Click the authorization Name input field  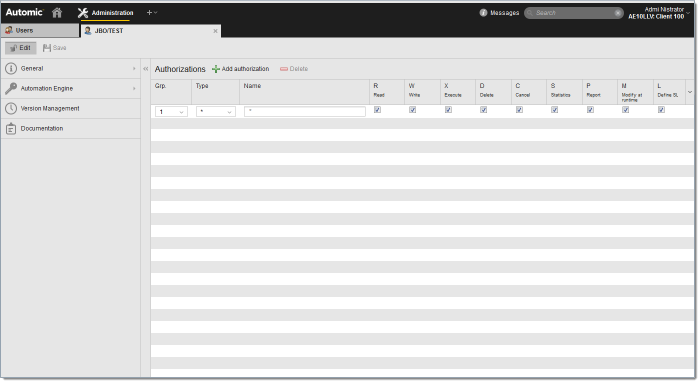(304, 112)
